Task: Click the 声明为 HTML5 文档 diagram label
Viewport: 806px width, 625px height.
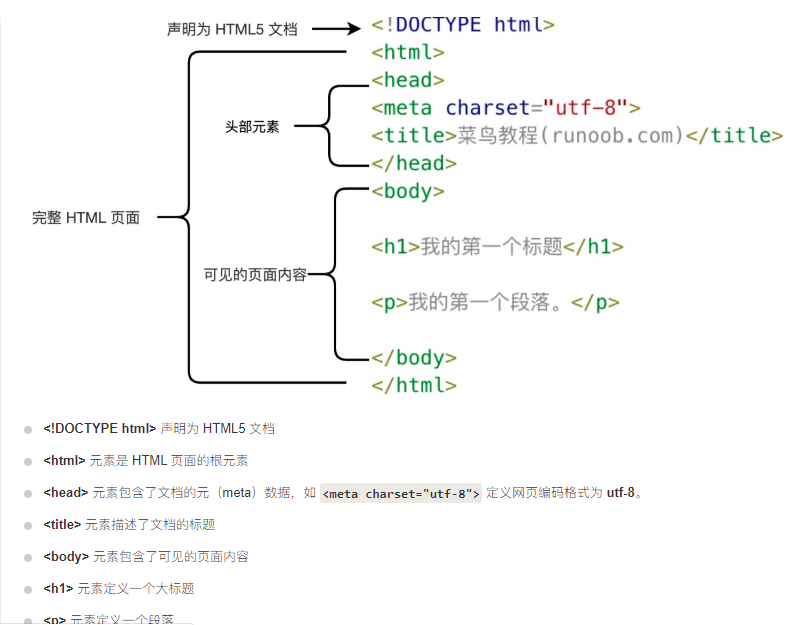Action: pos(232,29)
